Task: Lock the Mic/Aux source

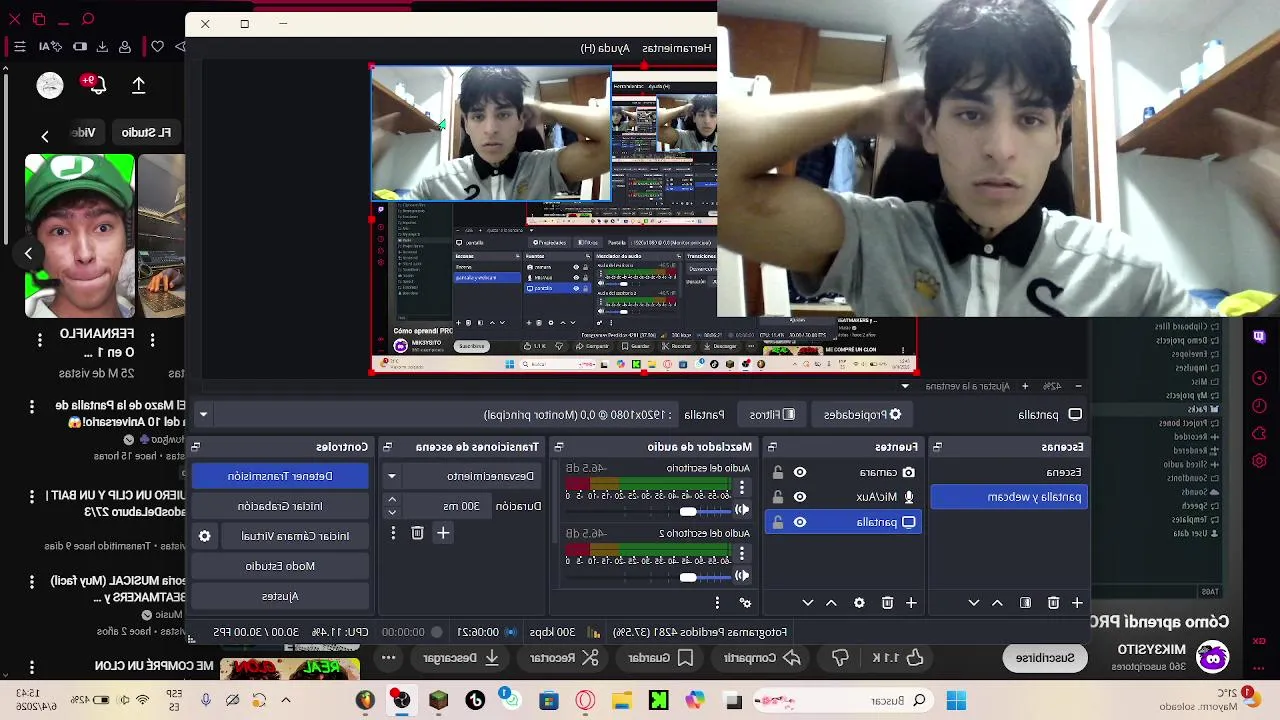Action: click(x=778, y=497)
